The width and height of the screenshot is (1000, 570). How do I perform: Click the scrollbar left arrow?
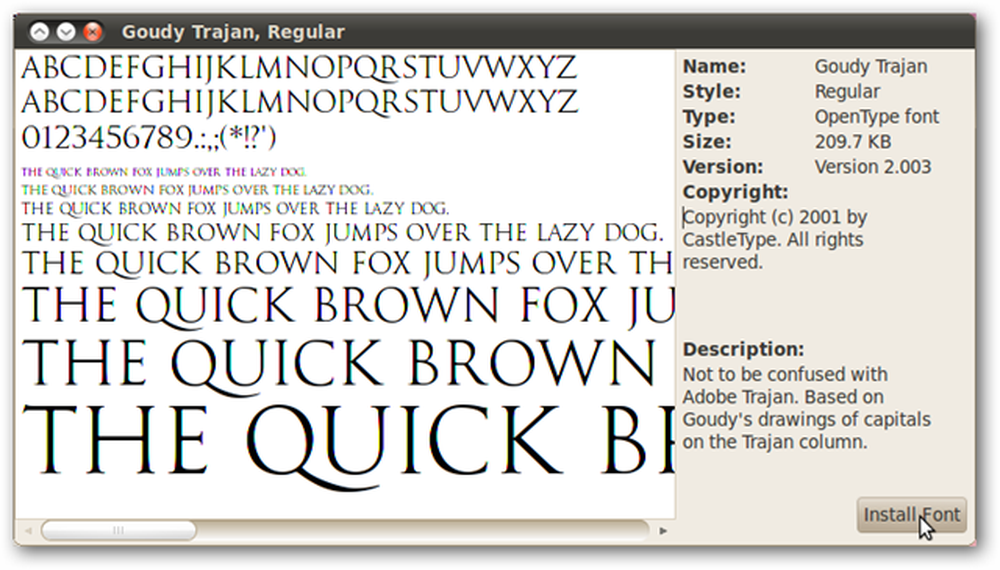28,530
